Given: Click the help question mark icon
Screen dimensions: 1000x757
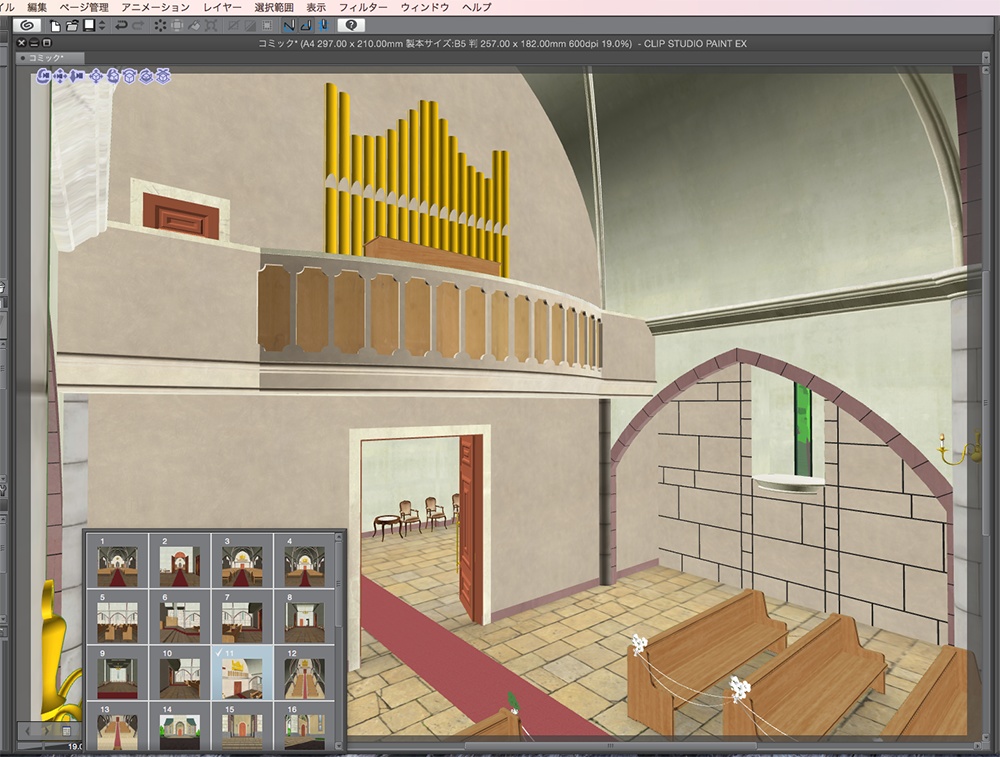Looking at the screenshot, I should tap(351, 25).
